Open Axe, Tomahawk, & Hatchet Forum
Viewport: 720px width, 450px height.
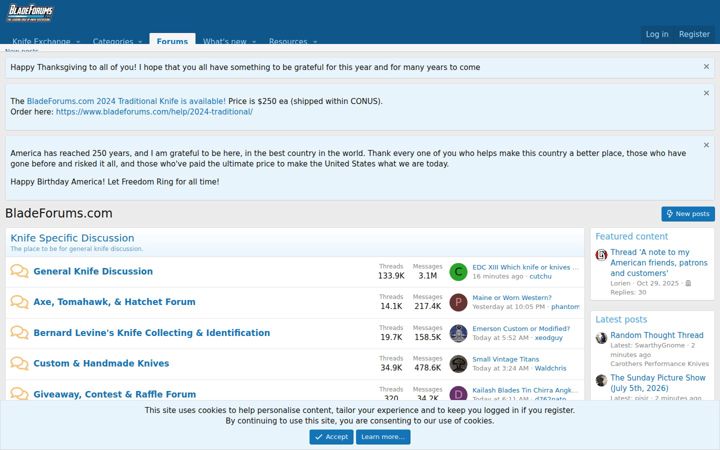[x=114, y=302]
